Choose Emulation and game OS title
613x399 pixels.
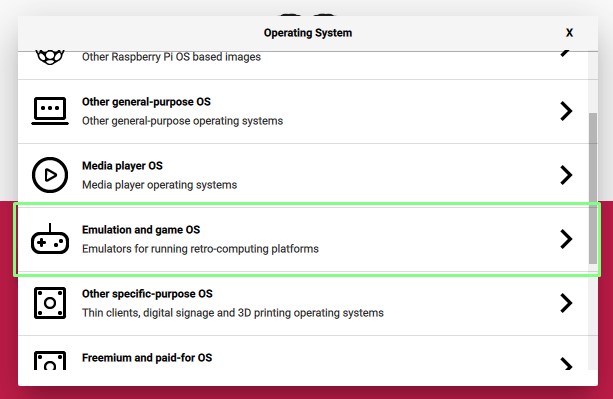(141, 230)
